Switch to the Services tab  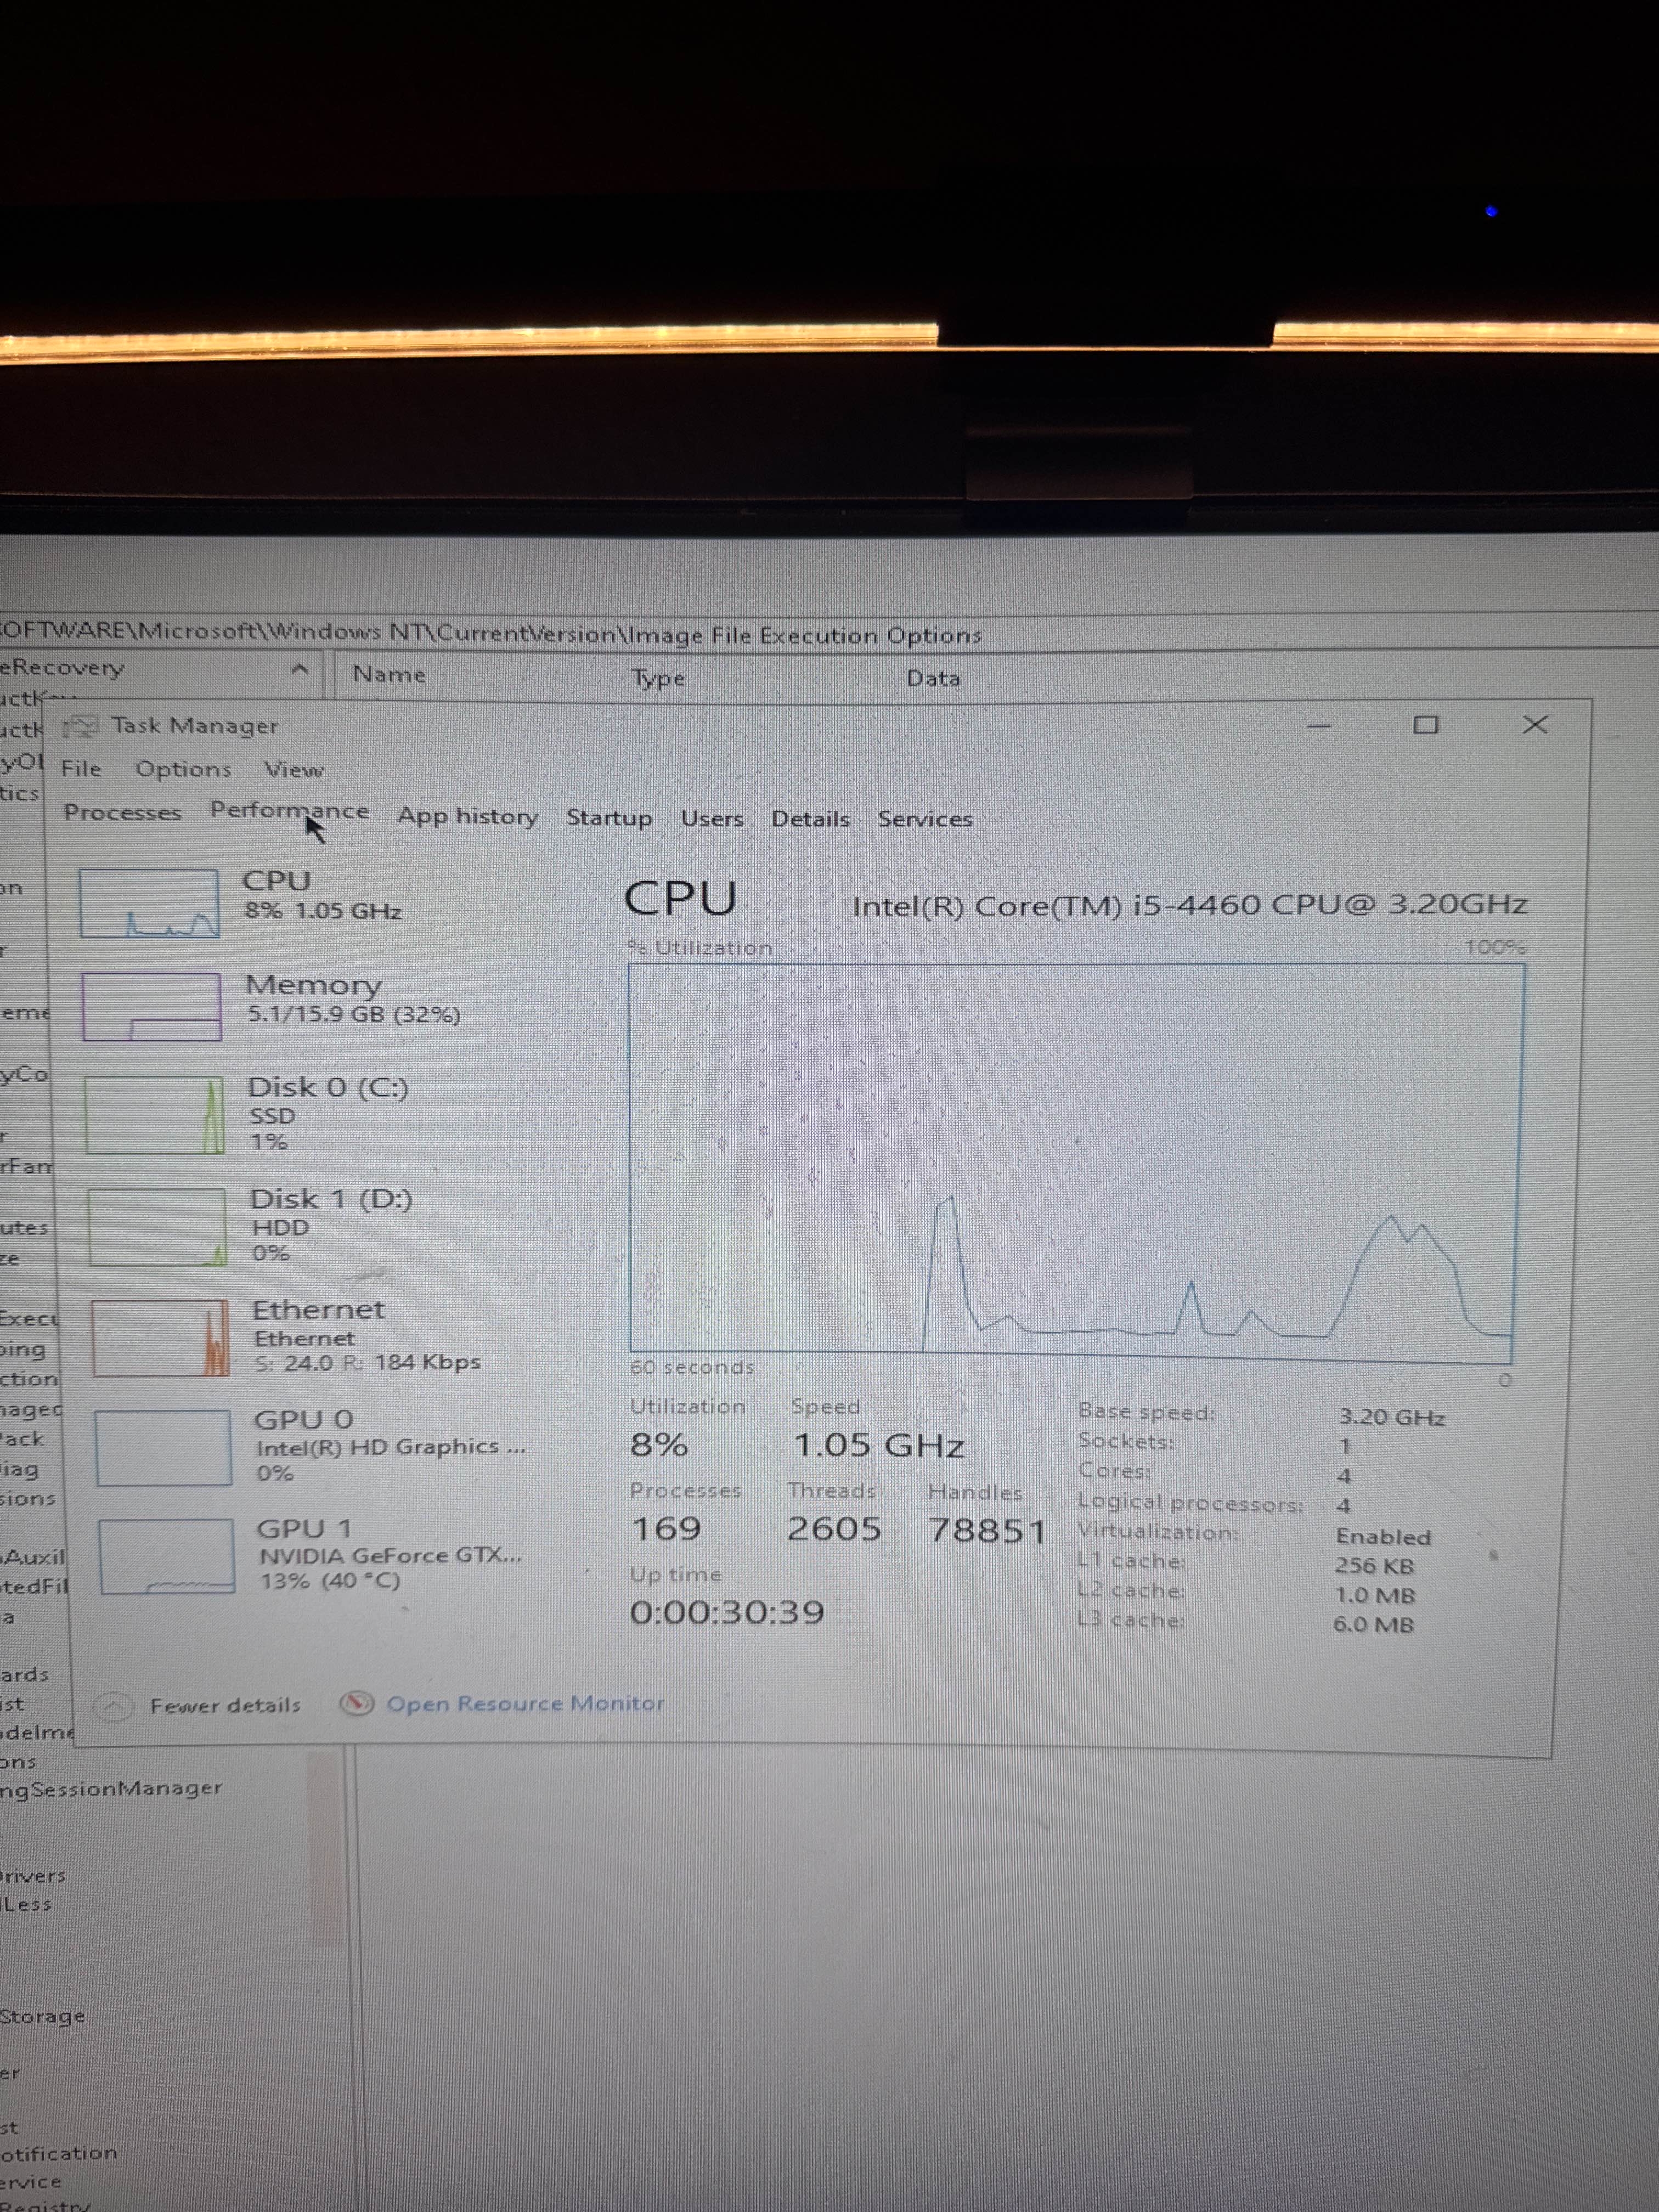click(924, 819)
